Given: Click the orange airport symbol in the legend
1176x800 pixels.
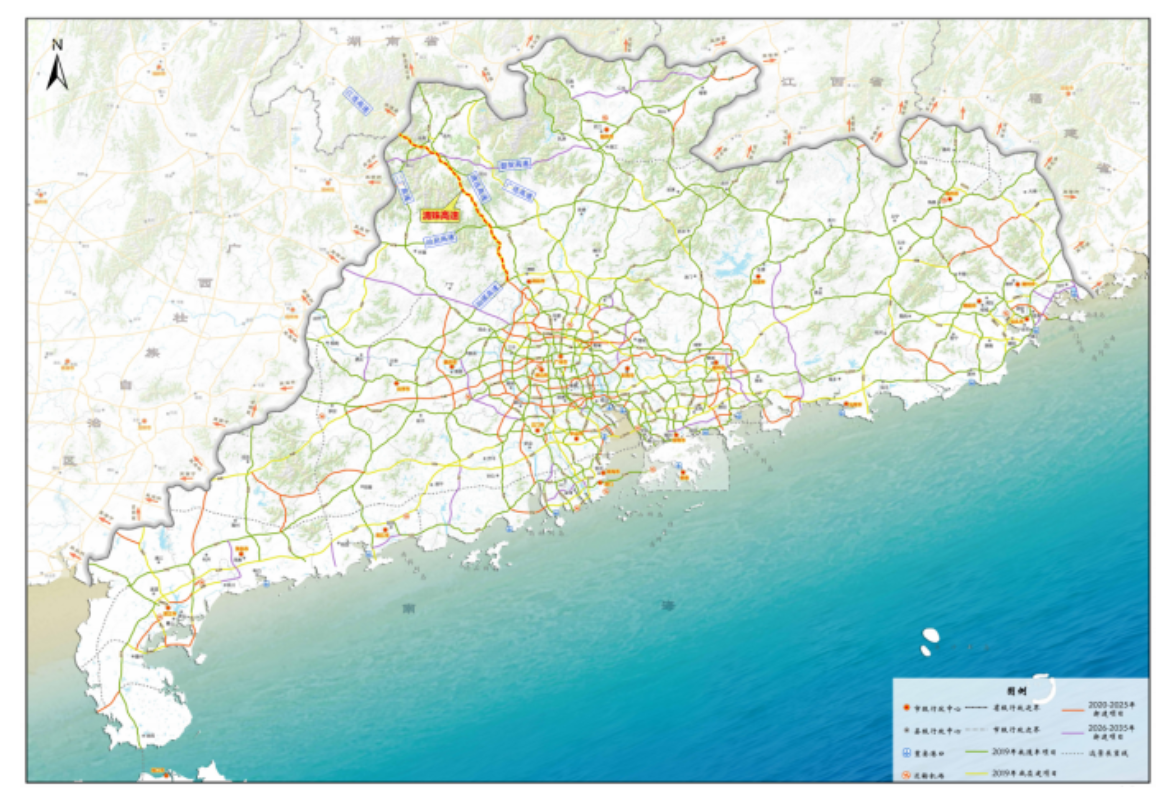Looking at the screenshot, I should click(904, 774).
